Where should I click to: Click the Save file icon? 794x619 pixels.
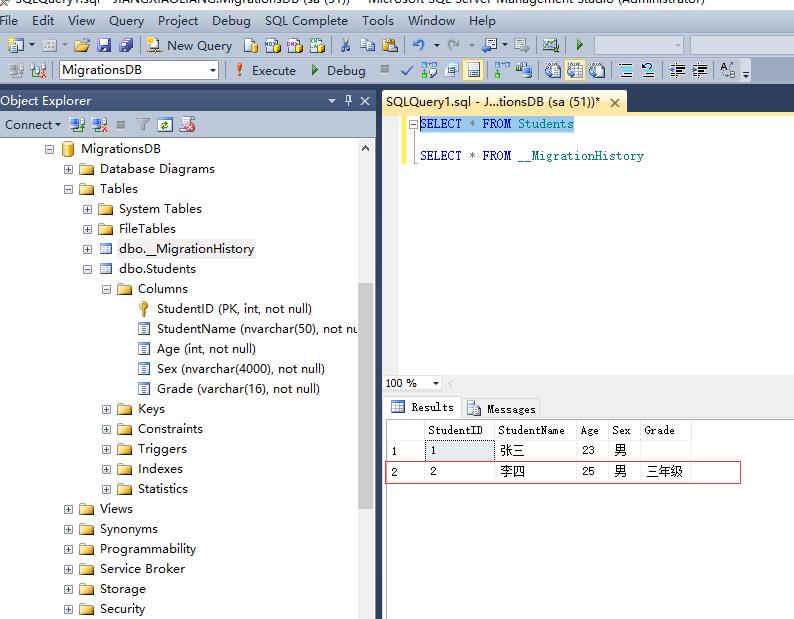pyautogui.click(x=105, y=45)
